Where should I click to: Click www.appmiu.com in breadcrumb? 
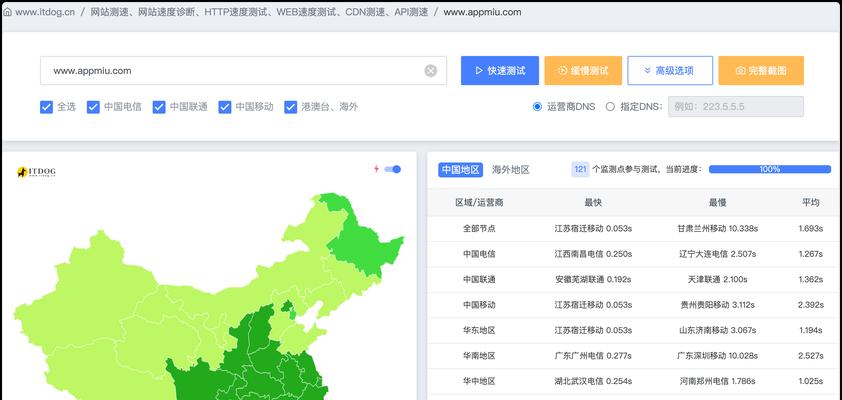482,12
